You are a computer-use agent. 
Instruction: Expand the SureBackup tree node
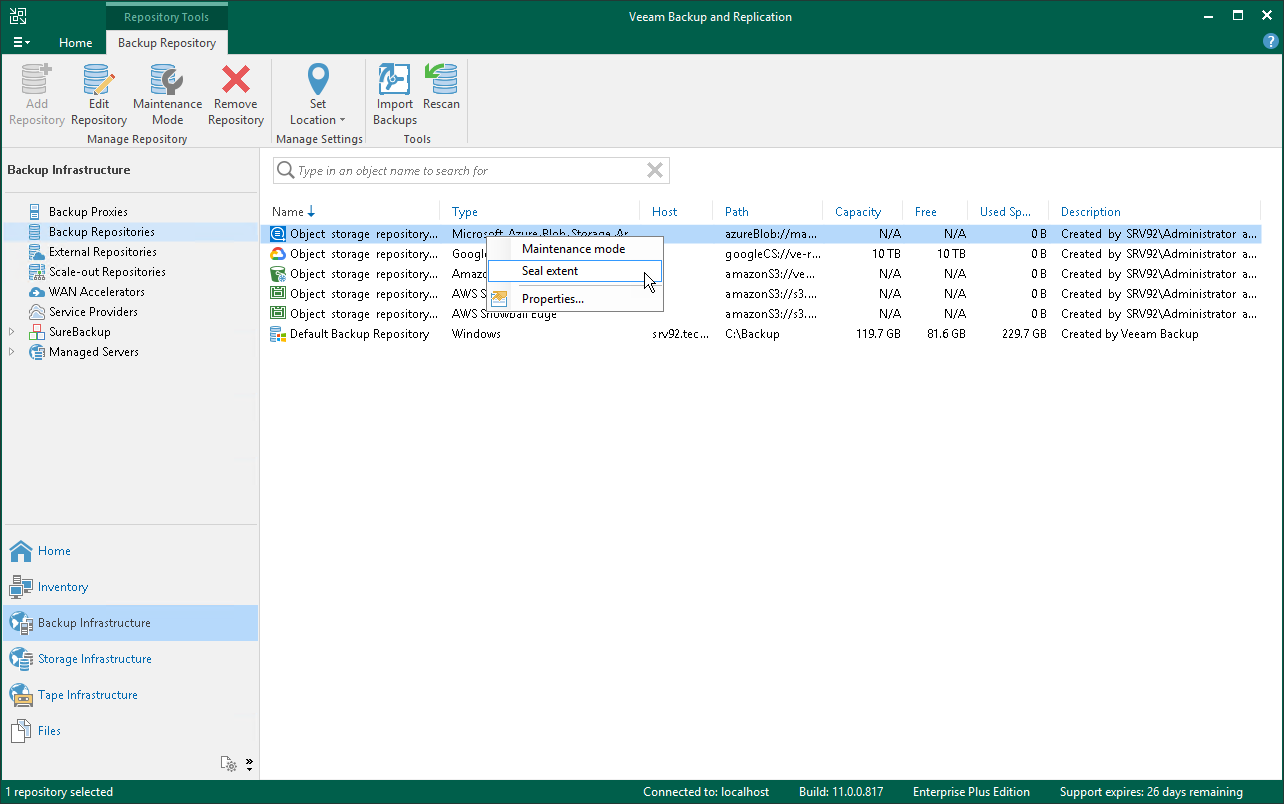(12, 332)
